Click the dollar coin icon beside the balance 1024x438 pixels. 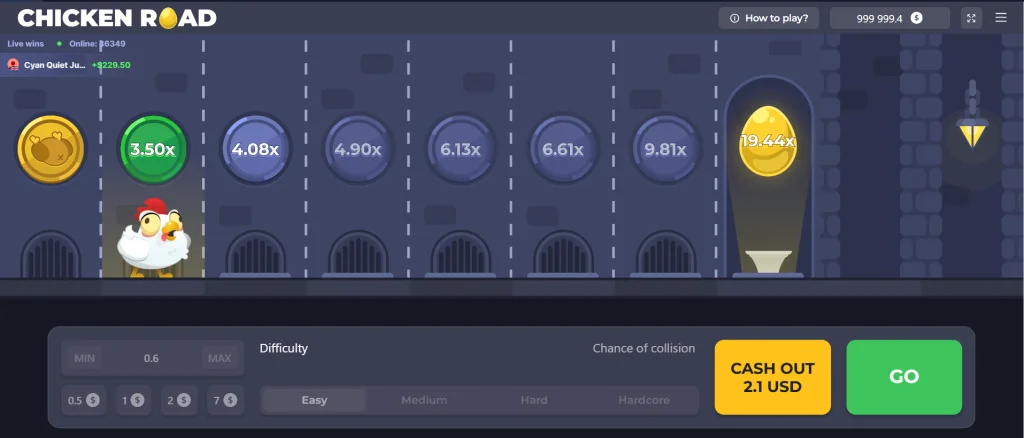coord(916,18)
